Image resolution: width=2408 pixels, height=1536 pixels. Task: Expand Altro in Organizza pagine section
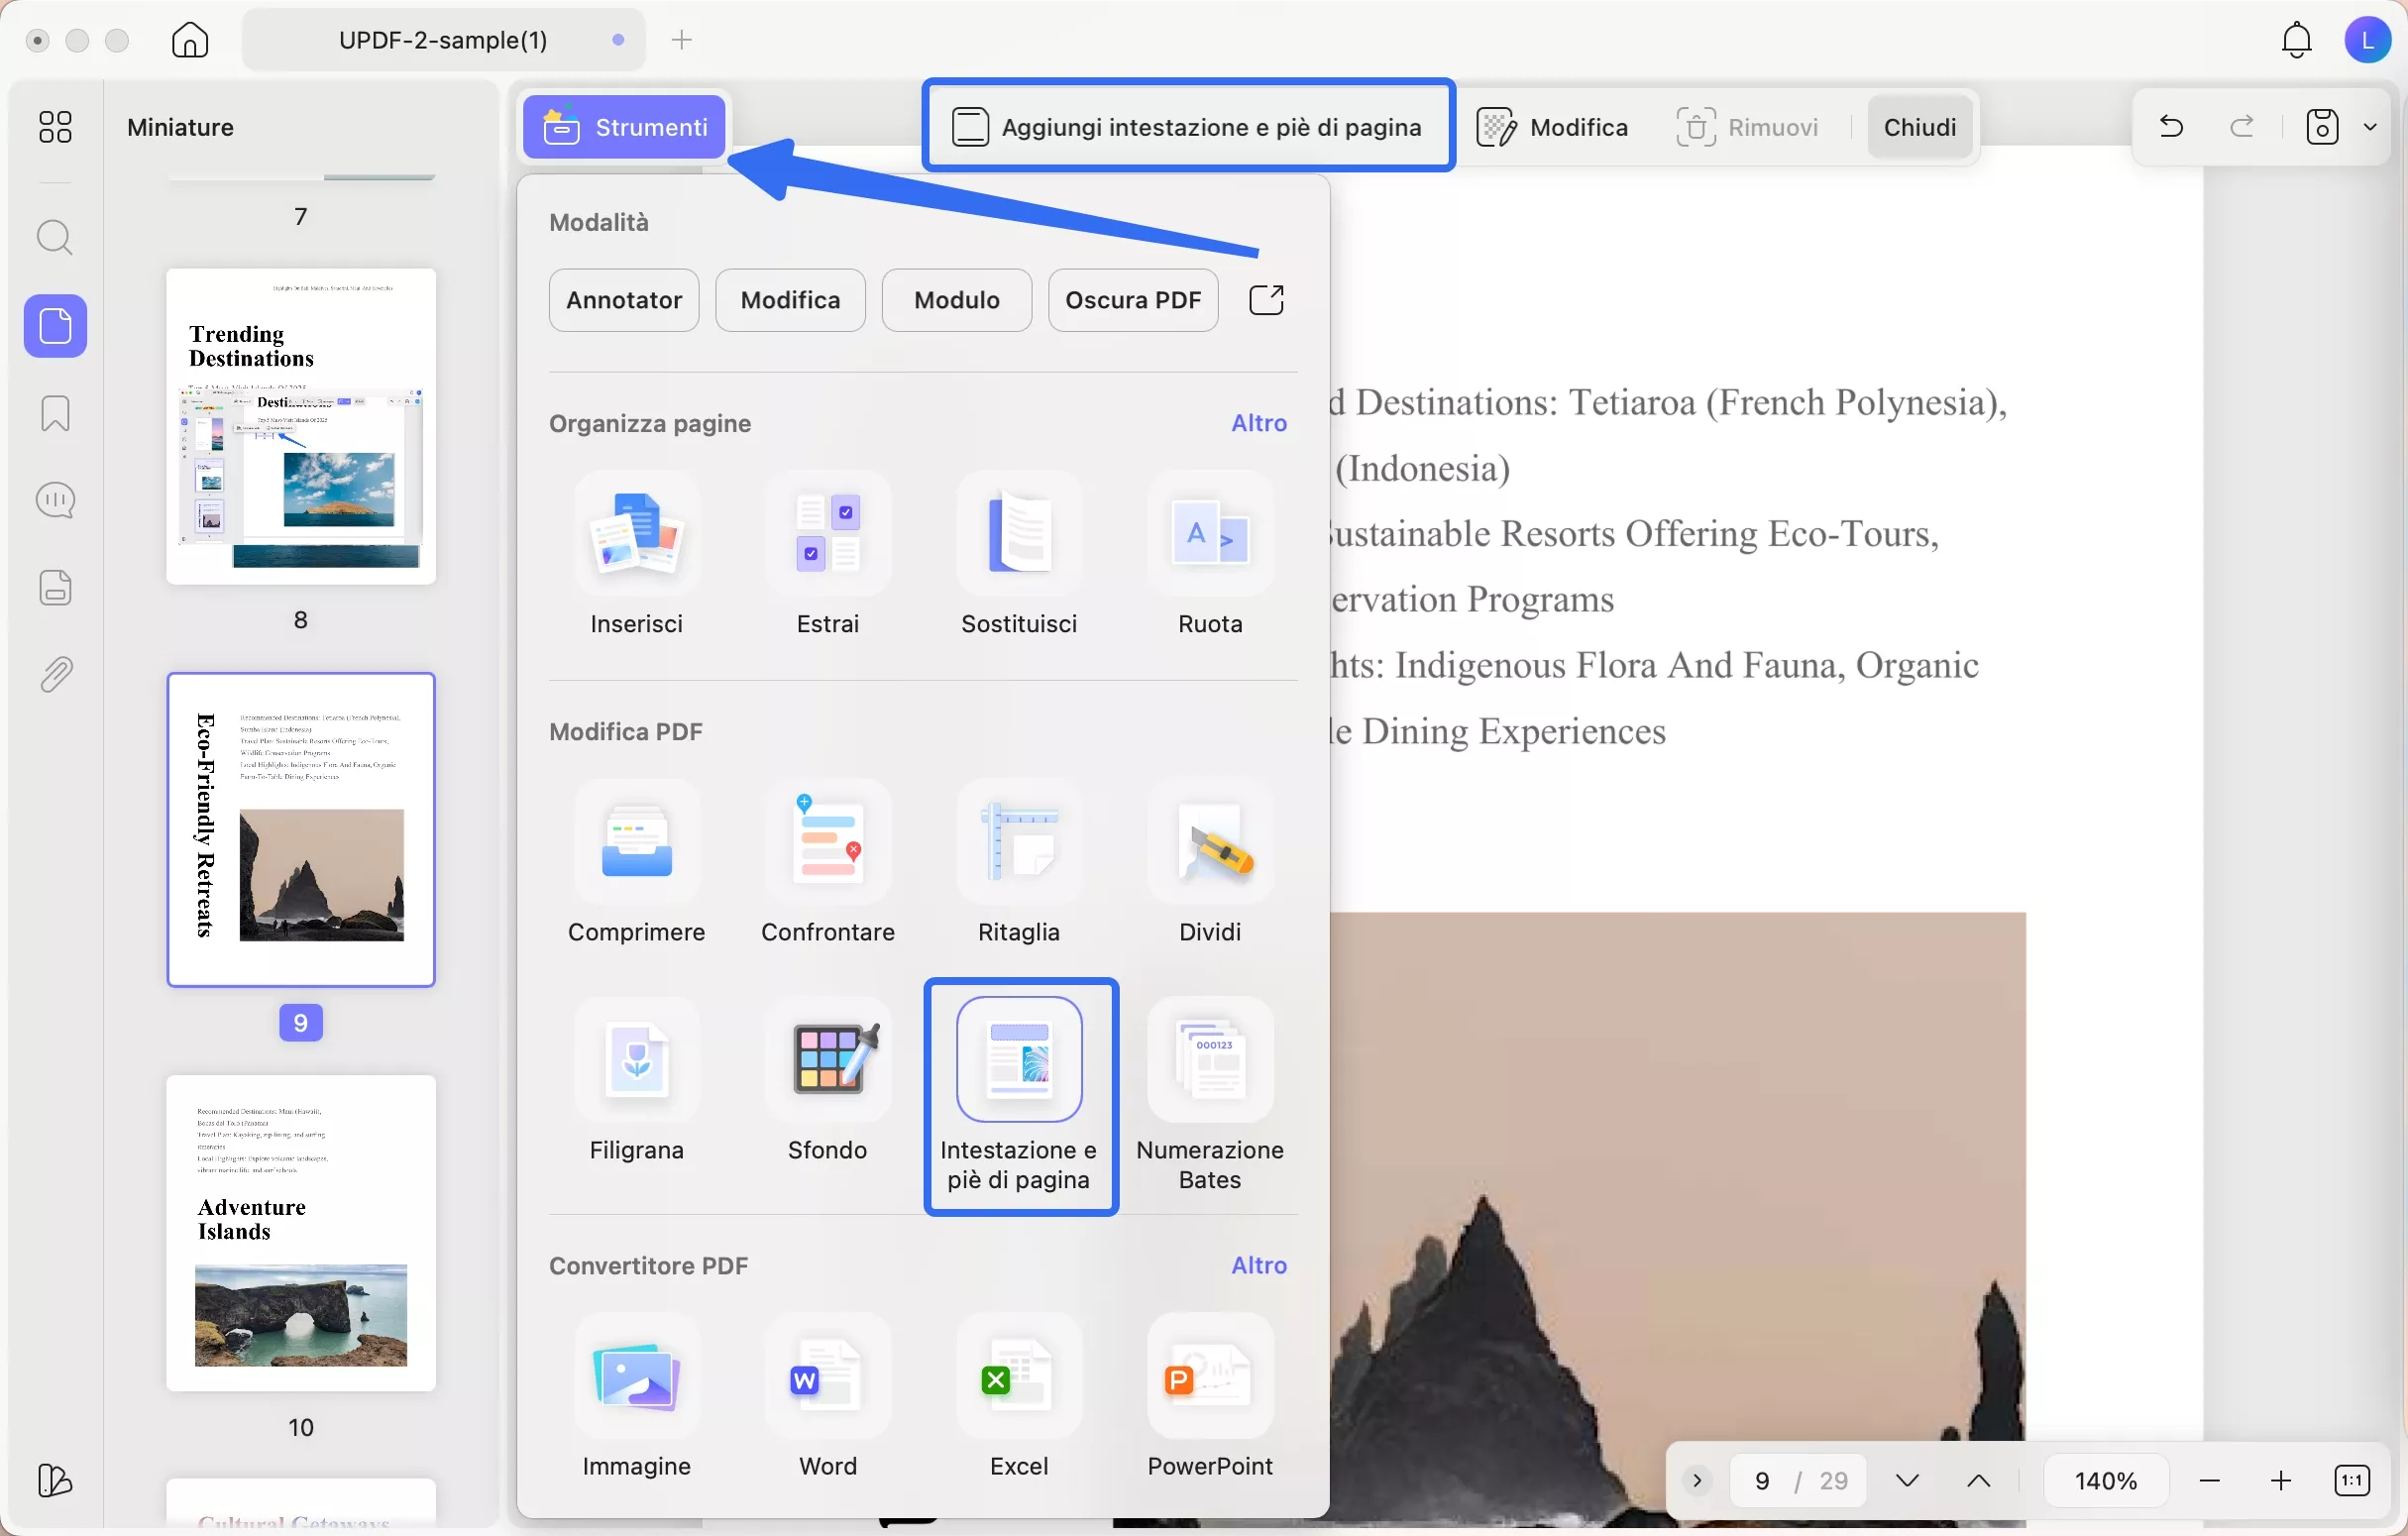tap(1258, 423)
